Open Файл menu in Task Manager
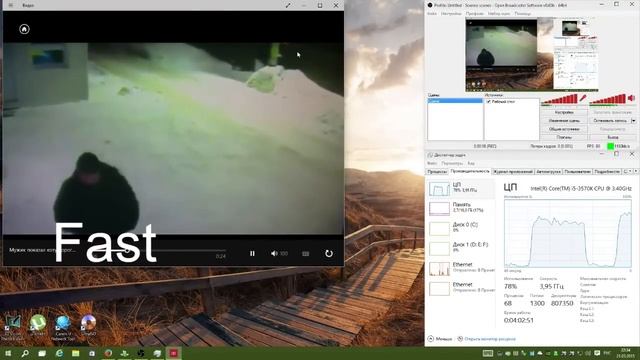Image resolution: width=640 pixels, height=360 pixels. point(431,163)
